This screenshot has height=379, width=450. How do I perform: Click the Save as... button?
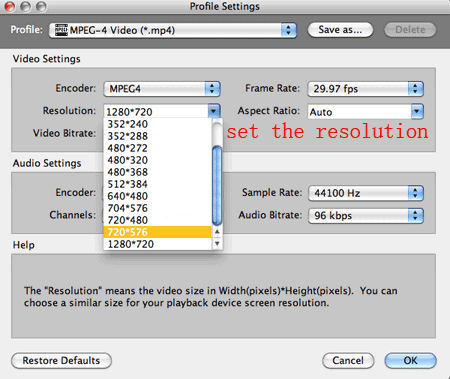340,30
